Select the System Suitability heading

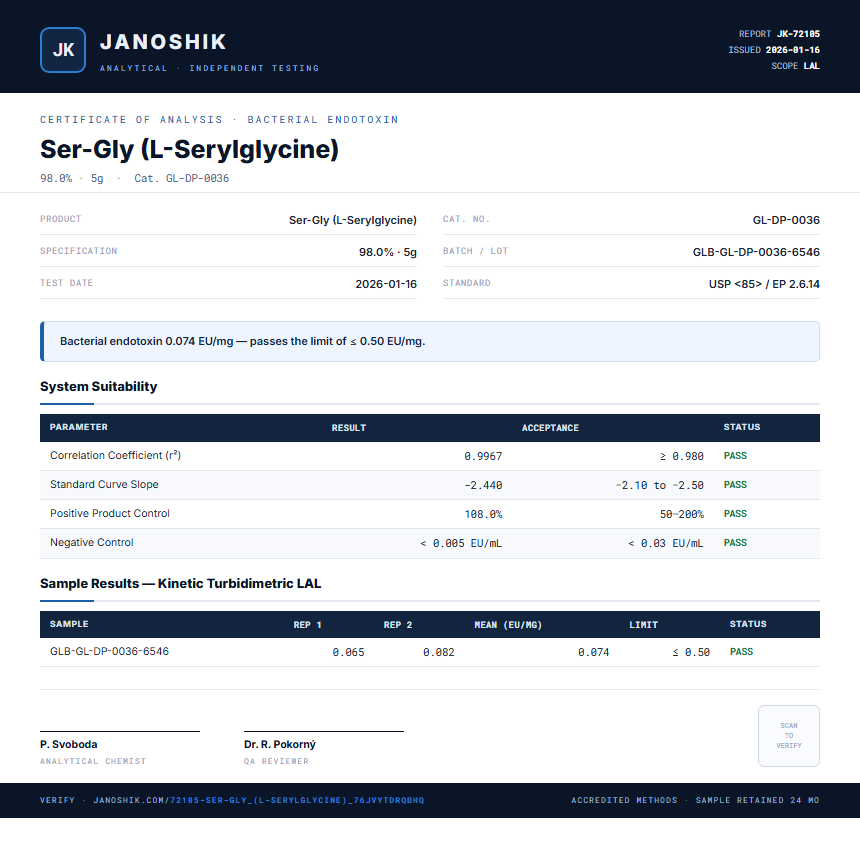tap(99, 386)
